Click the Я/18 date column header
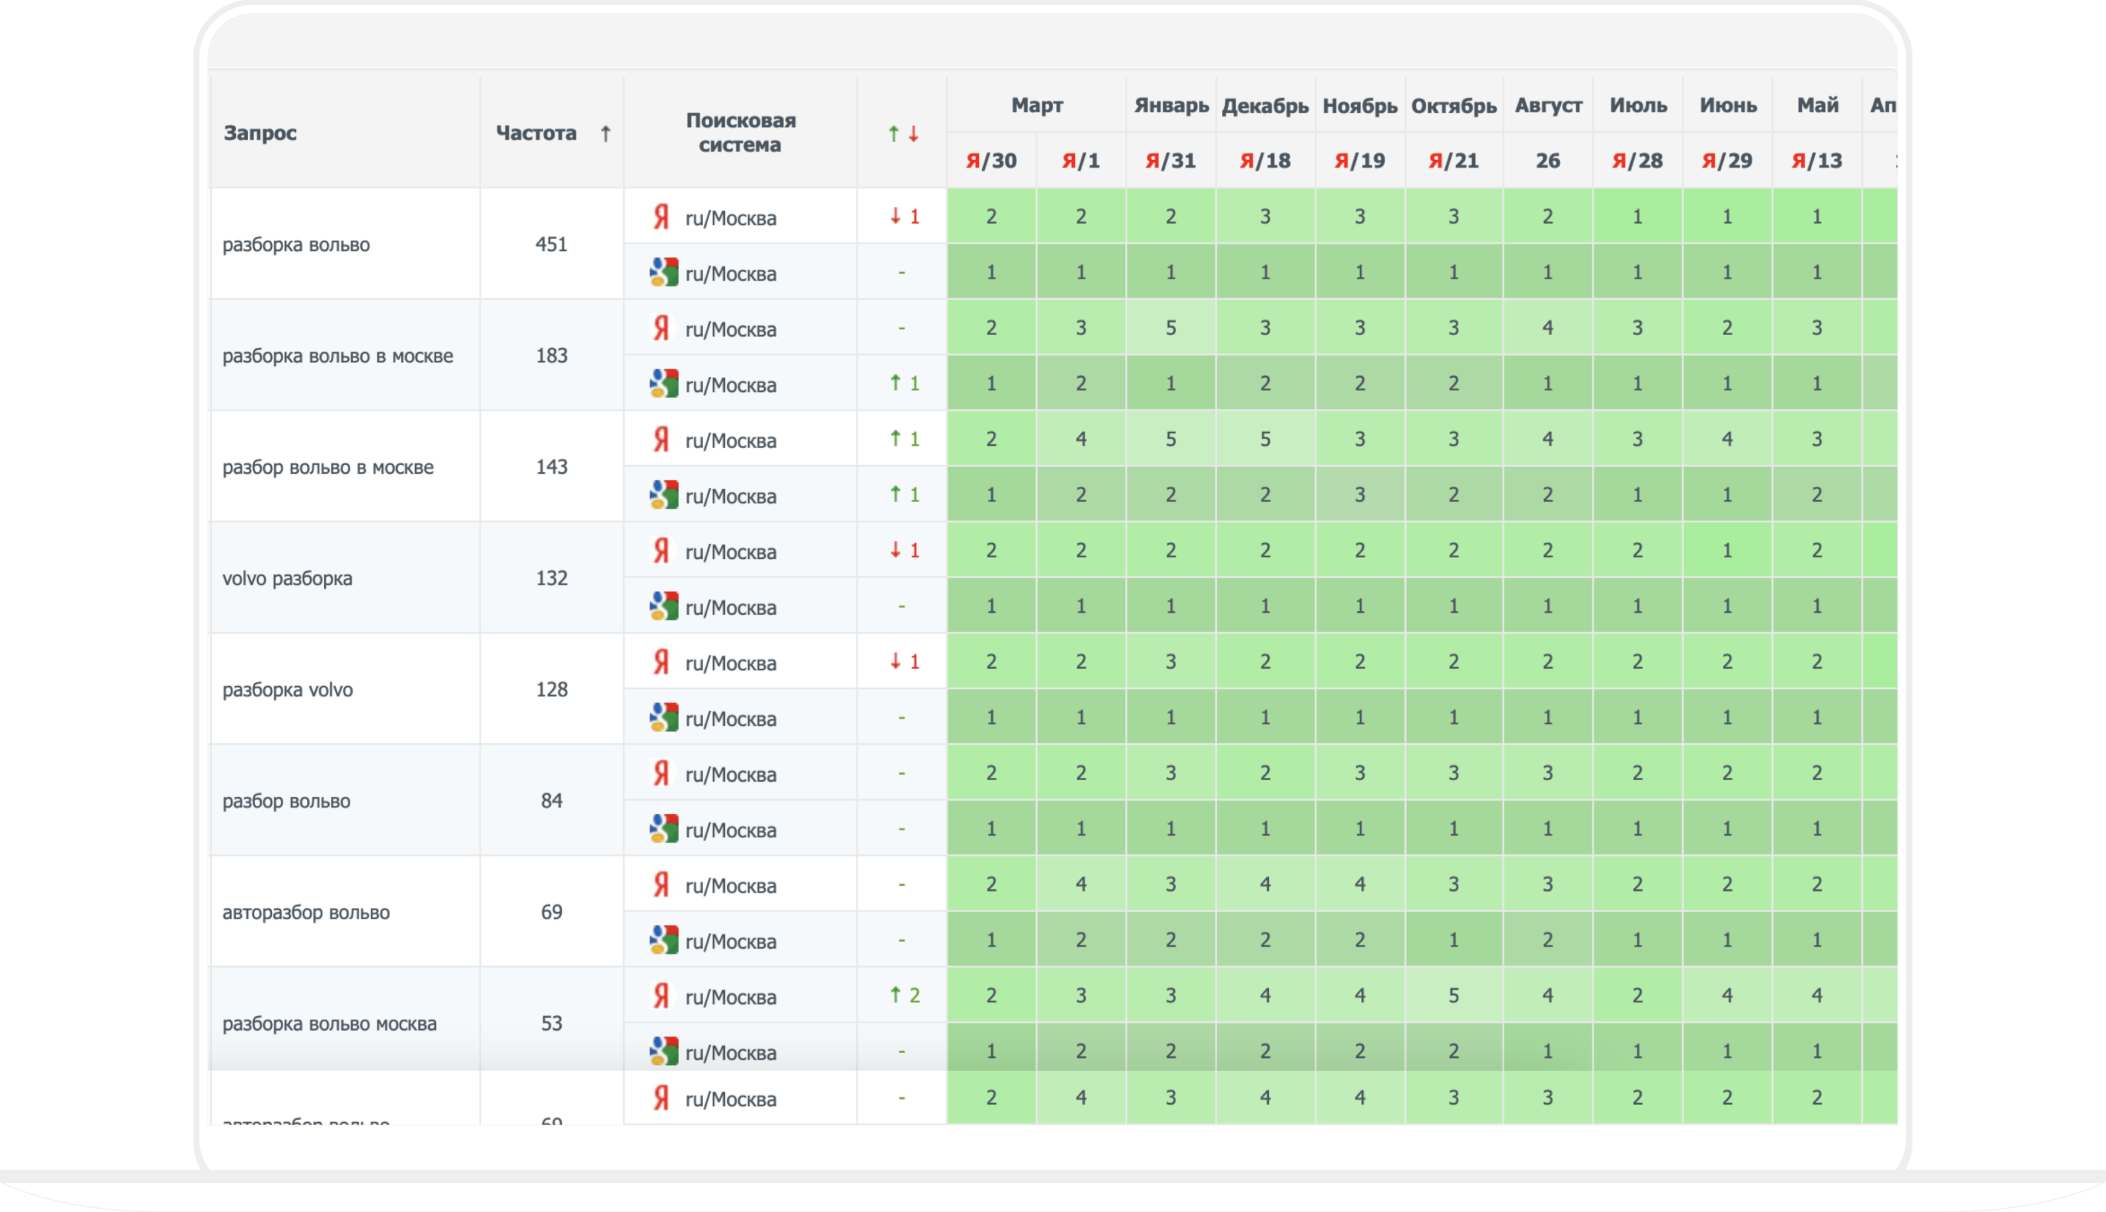2106x1212 pixels. 1265,161
